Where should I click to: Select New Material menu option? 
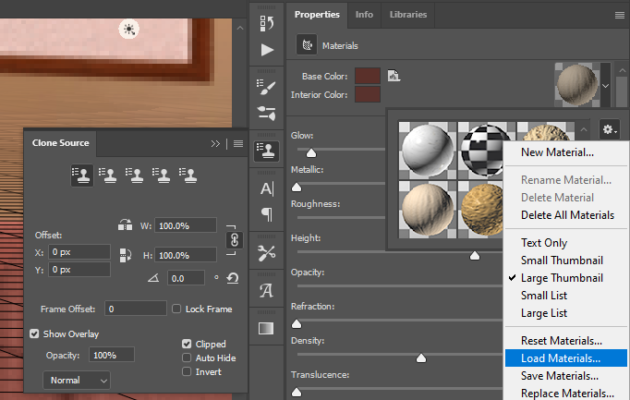557,152
